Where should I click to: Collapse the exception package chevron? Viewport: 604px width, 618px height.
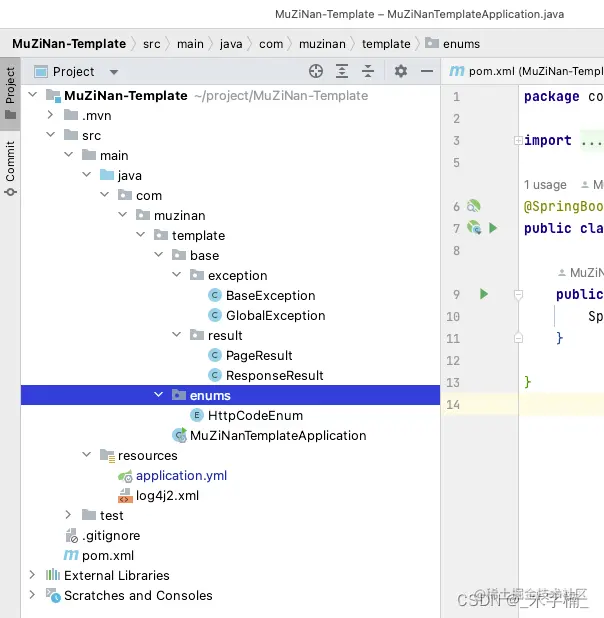(177, 275)
